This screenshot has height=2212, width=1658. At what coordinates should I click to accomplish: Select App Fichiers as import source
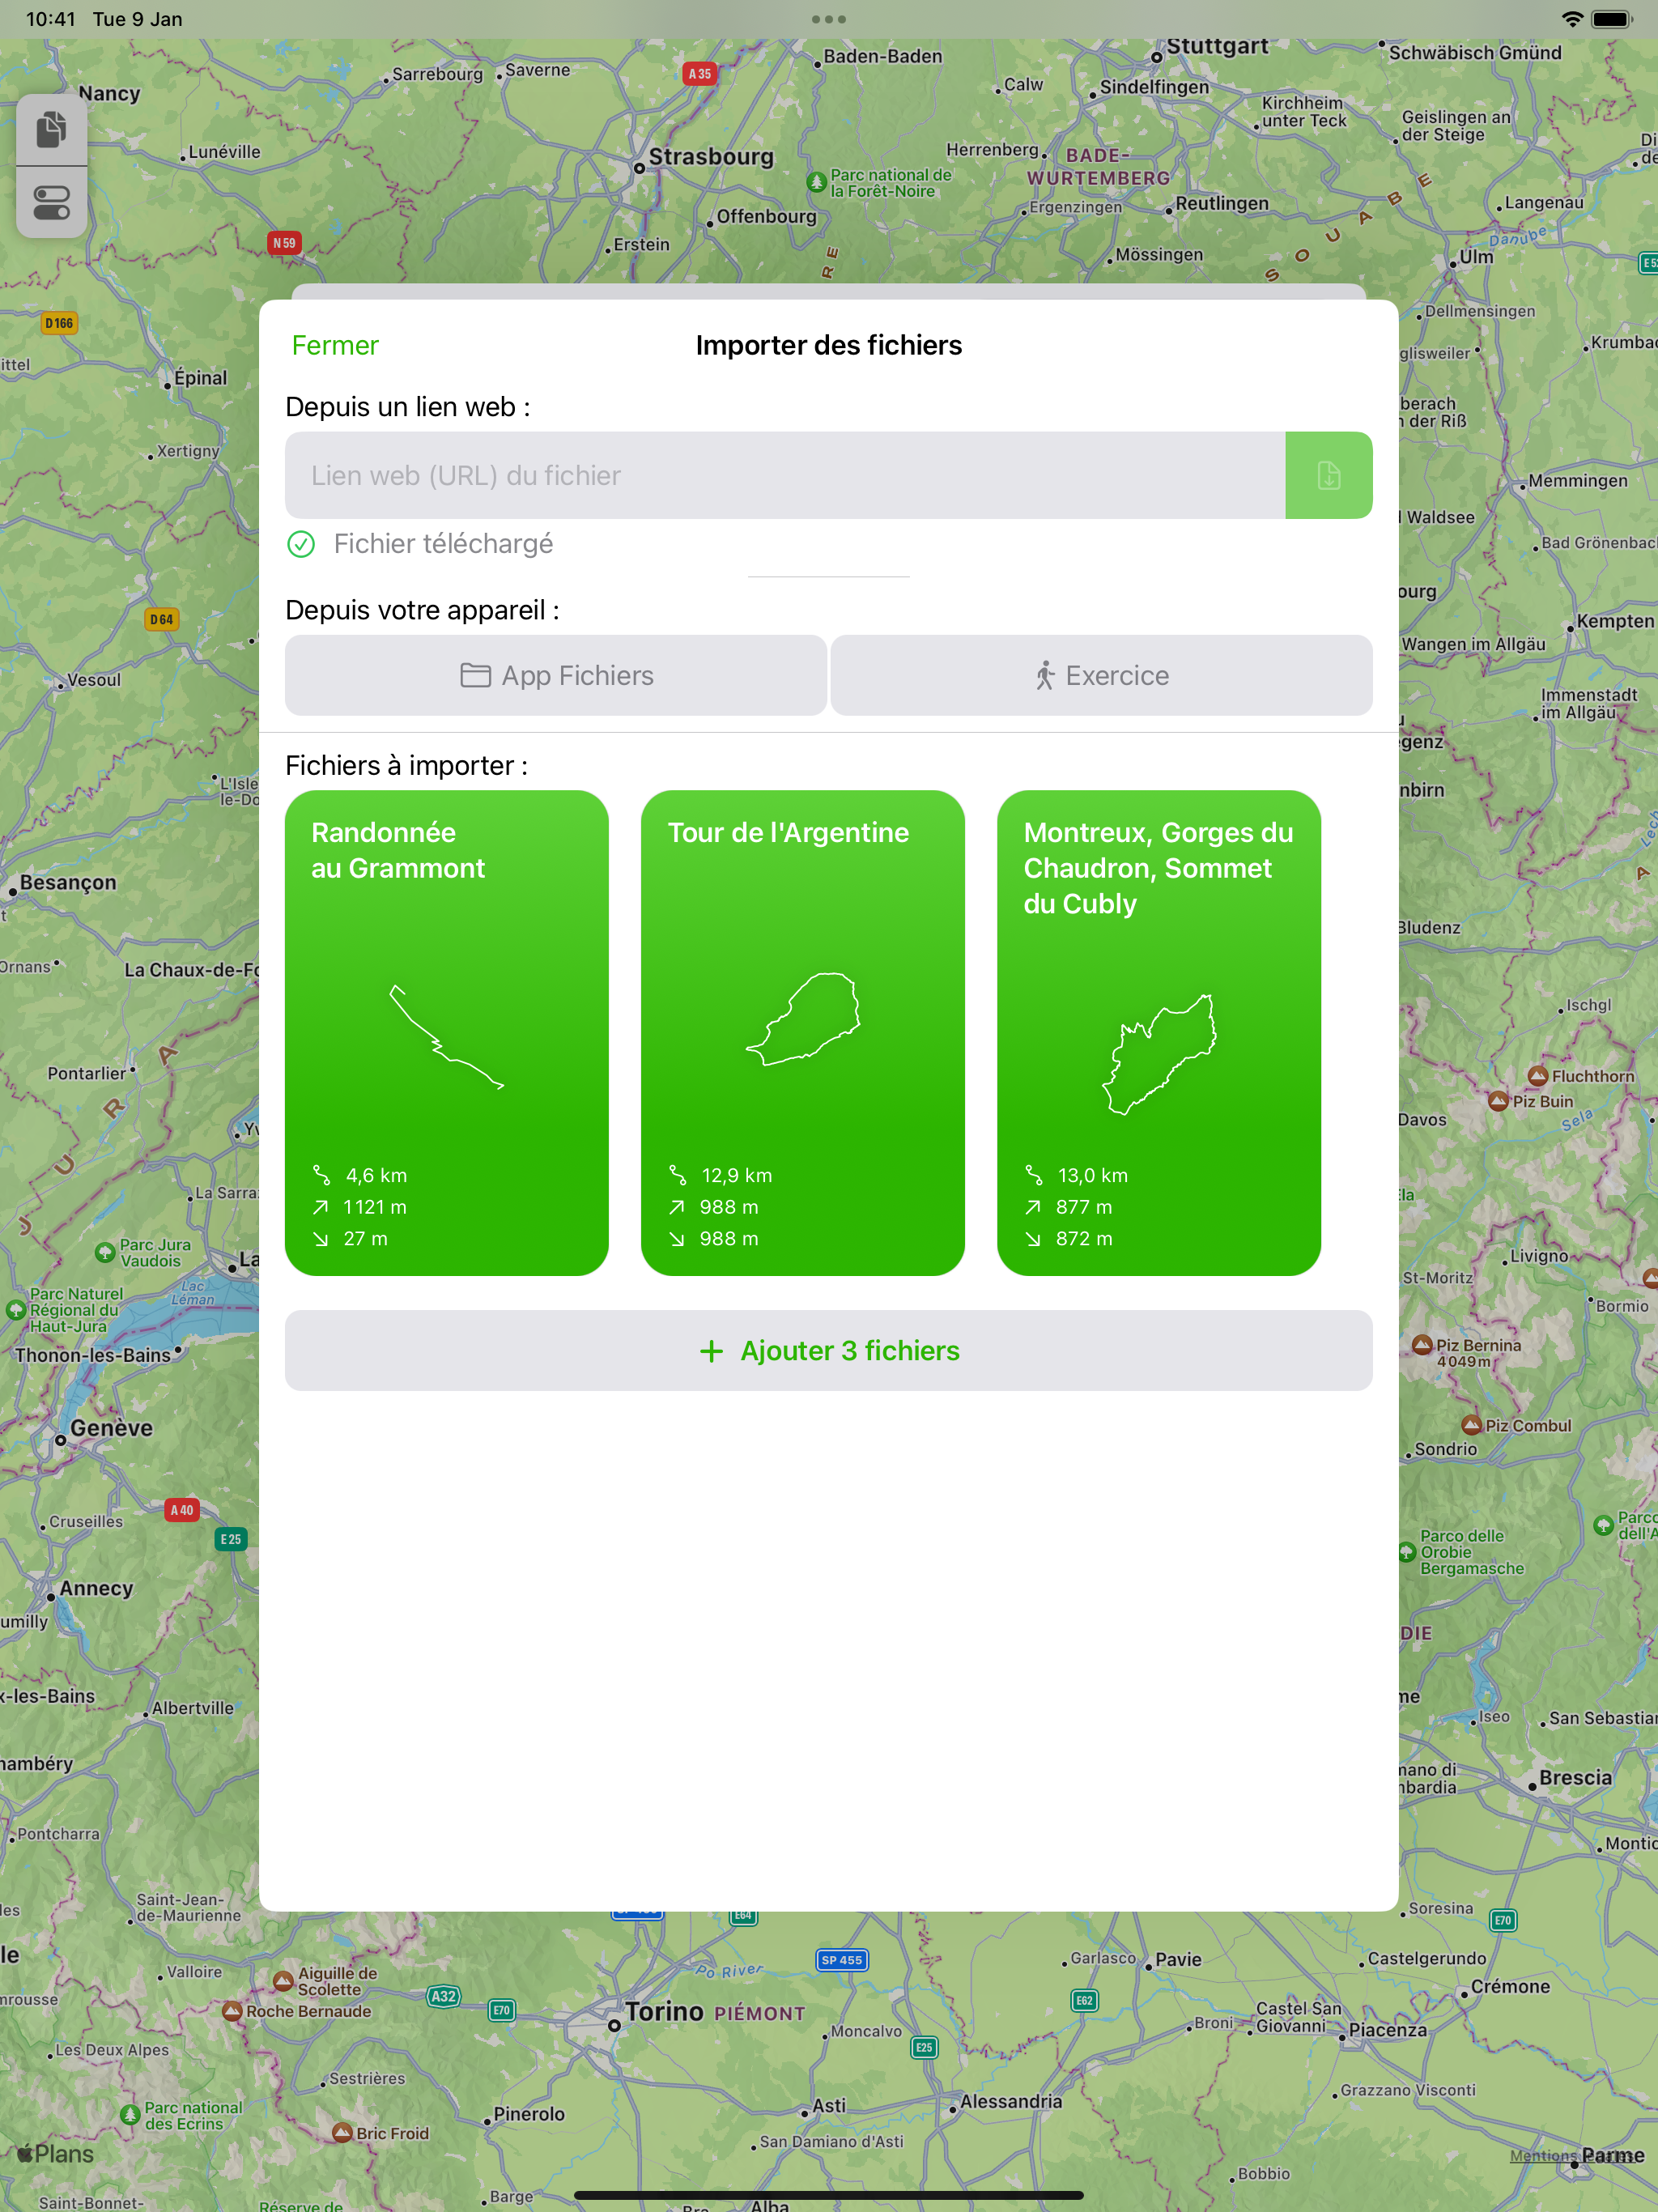[555, 675]
